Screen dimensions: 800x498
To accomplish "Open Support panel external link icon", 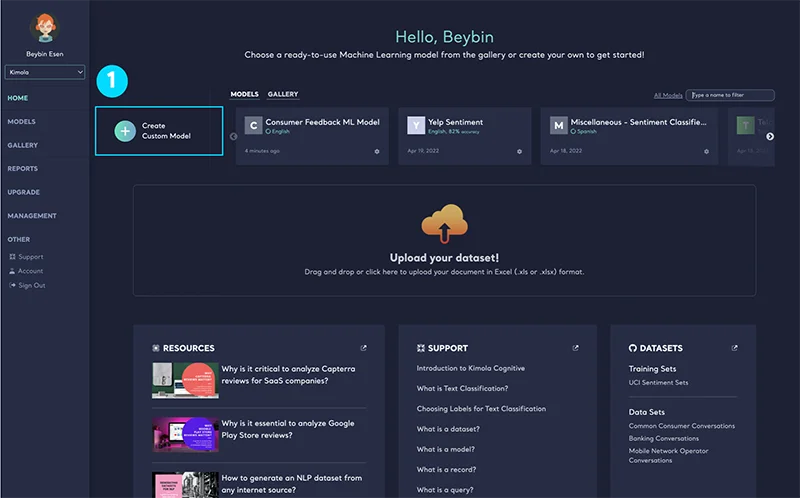I will (575, 348).
